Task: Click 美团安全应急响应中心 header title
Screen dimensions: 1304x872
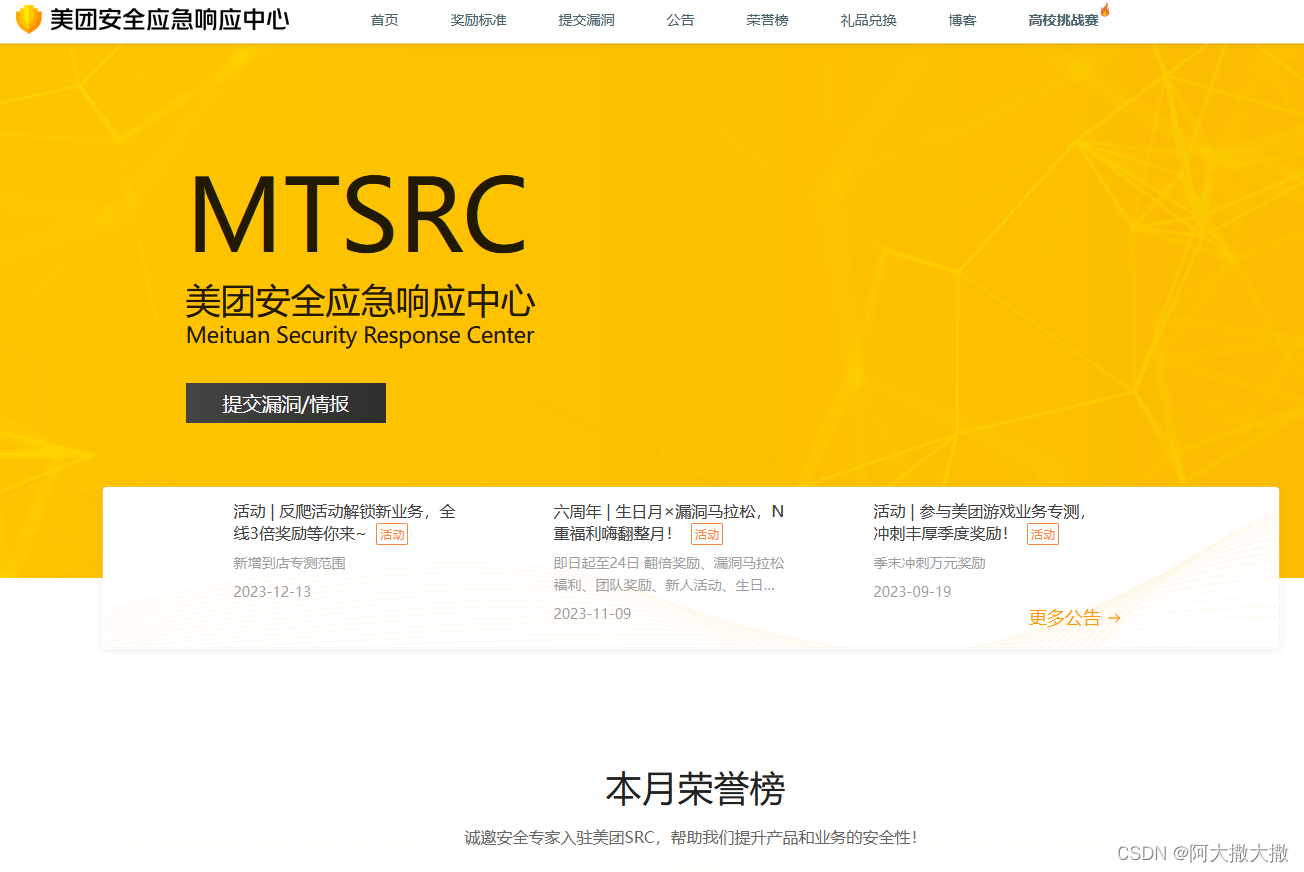Action: pyautogui.click(x=170, y=19)
